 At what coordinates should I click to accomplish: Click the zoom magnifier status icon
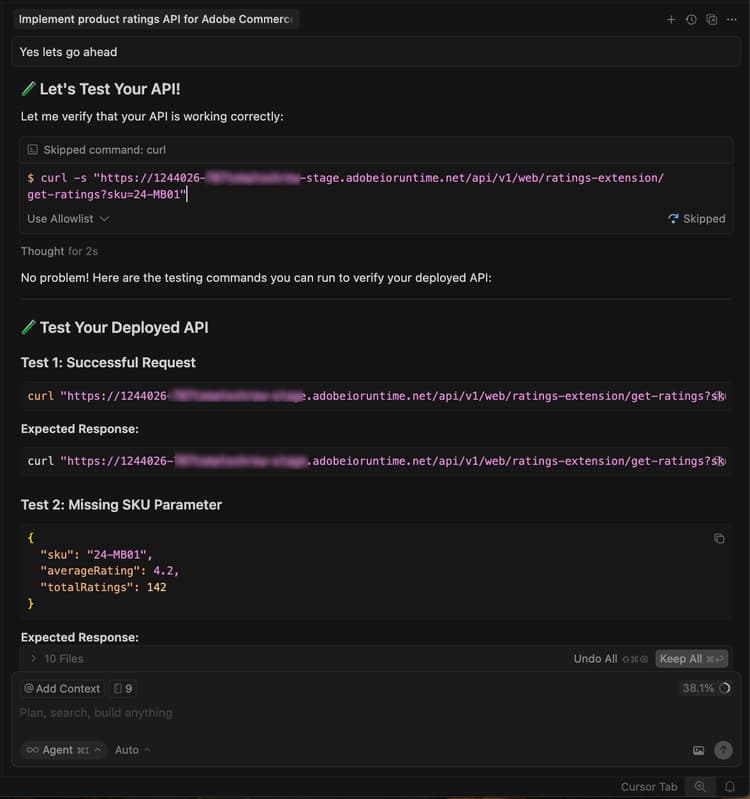point(701,787)
